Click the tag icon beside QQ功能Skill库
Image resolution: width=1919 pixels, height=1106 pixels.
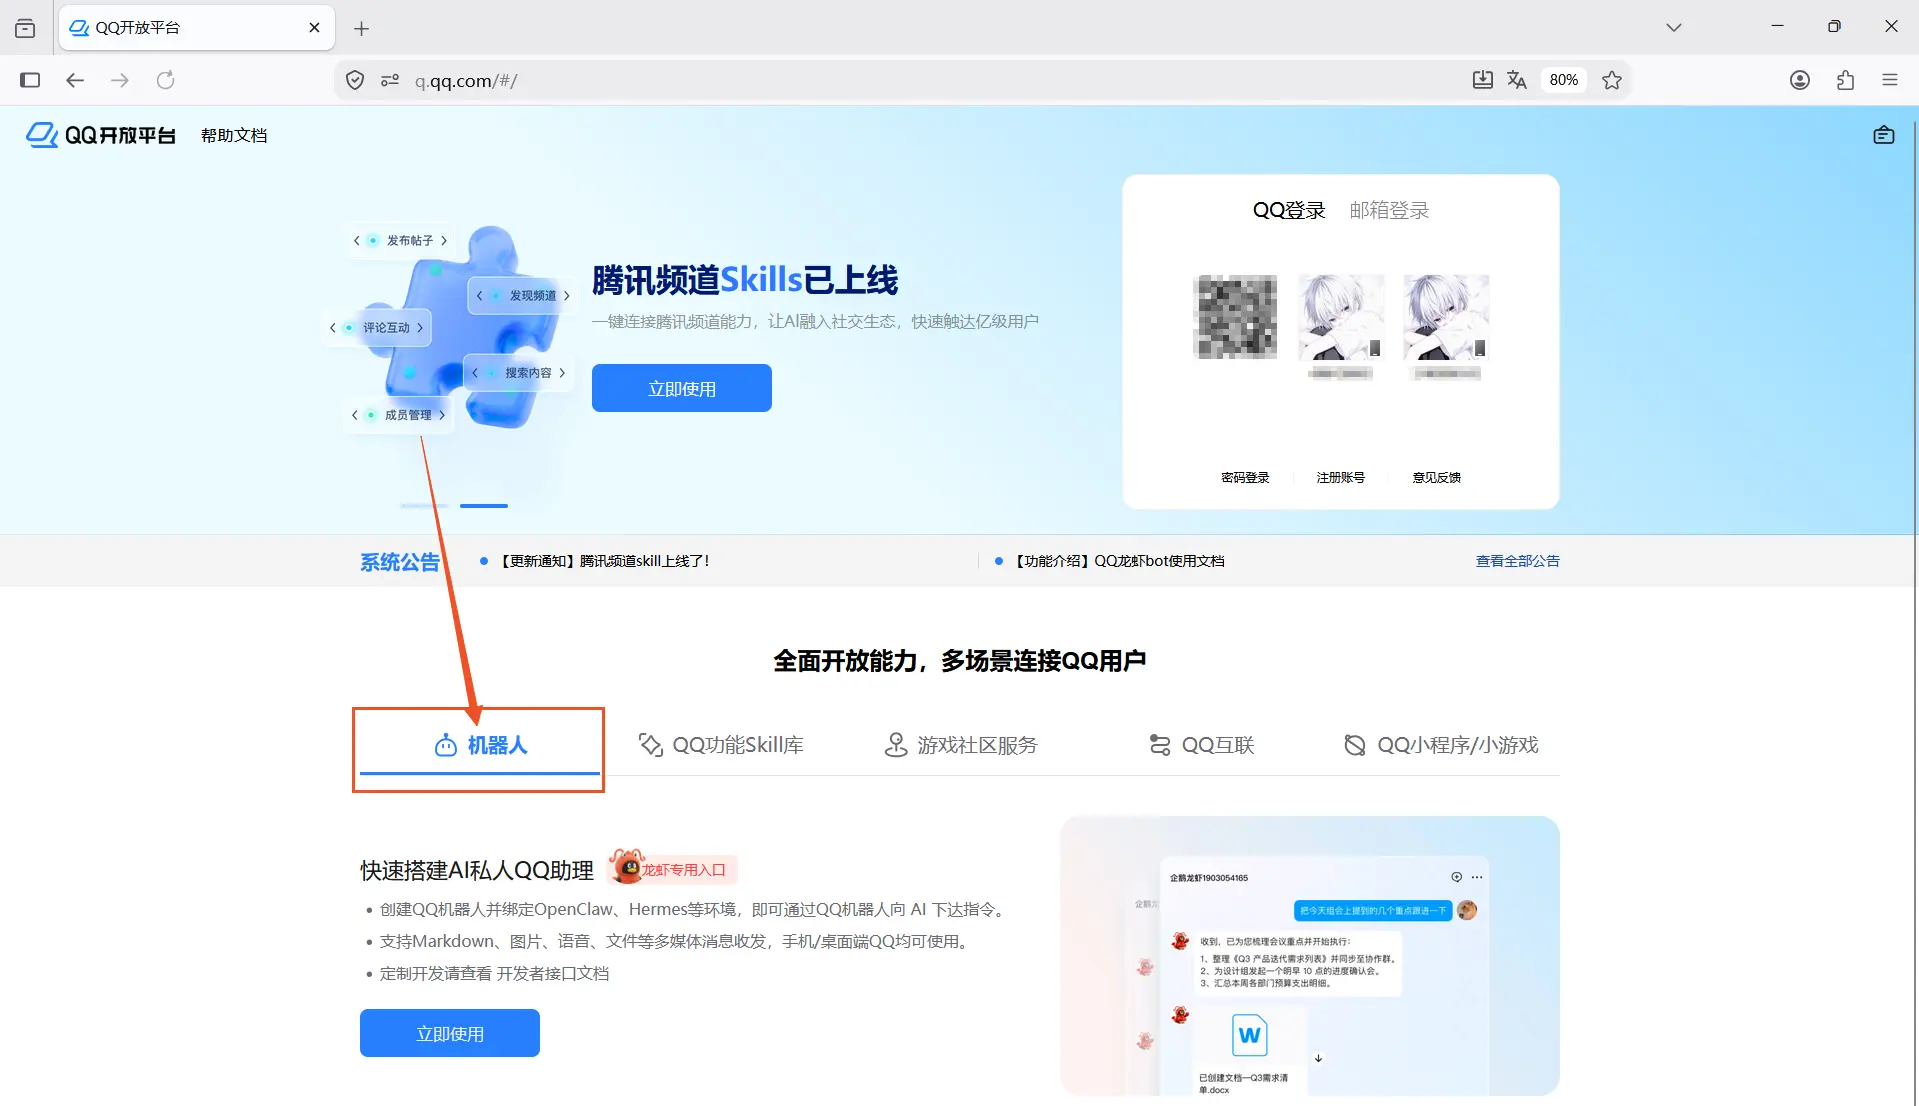click(x=651, y=745)
